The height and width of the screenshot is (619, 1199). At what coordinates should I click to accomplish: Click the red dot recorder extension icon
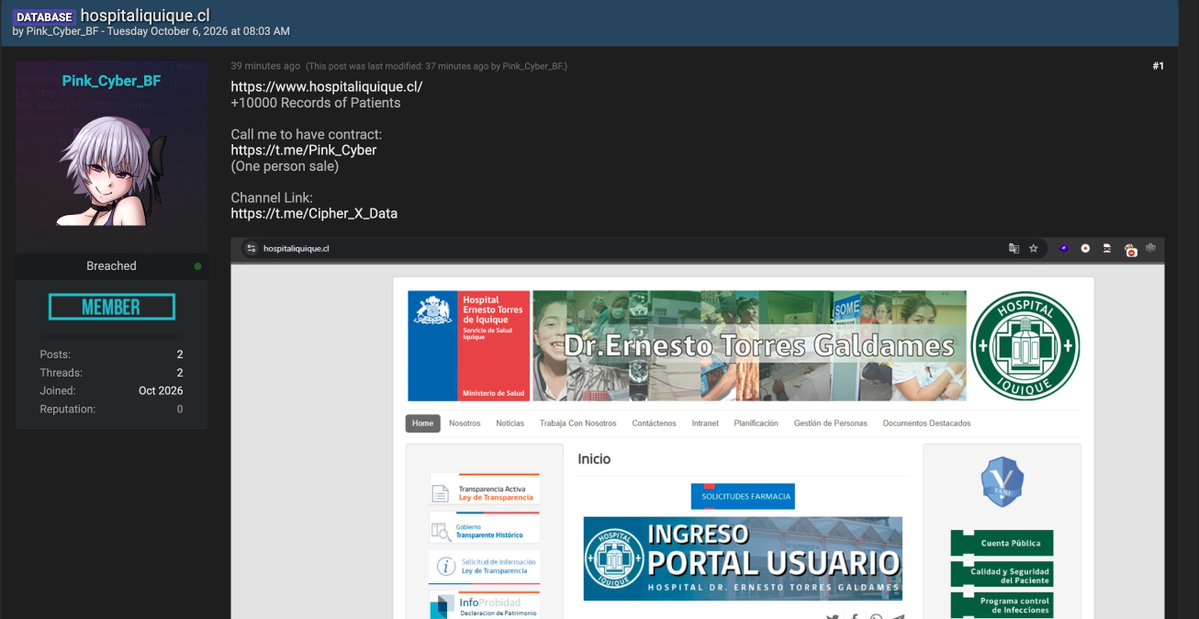point(1085,248)
